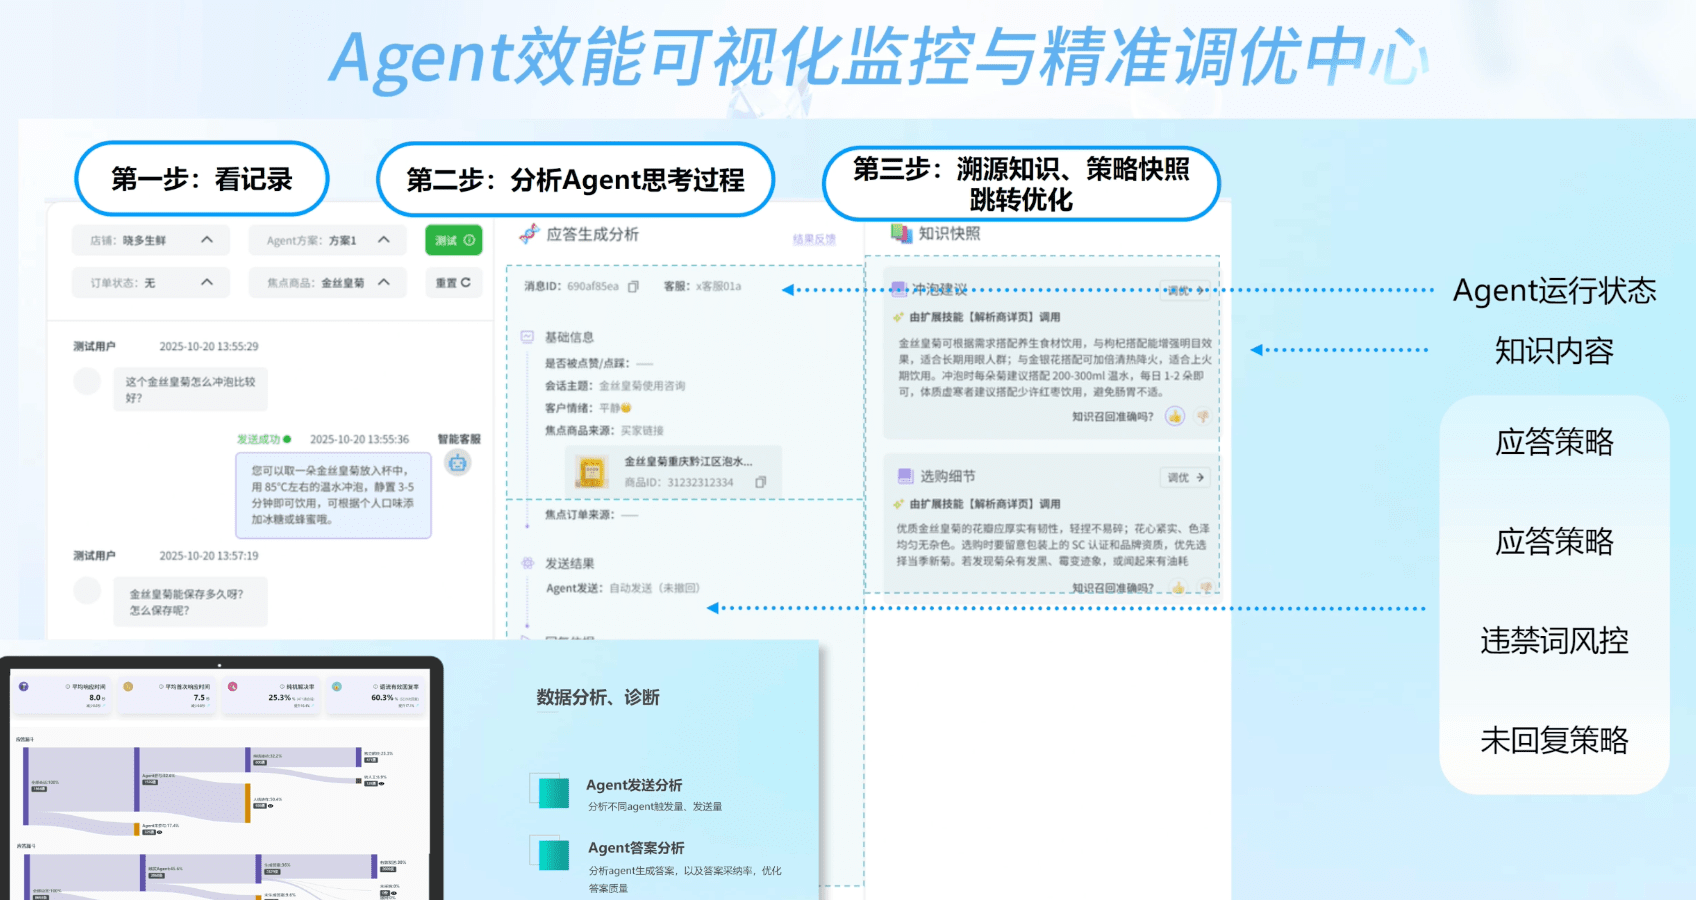Screen dimensions: 1696x900
Task: Click the sparkle icon in 冲泡建议 card
Action: [898, 317]
